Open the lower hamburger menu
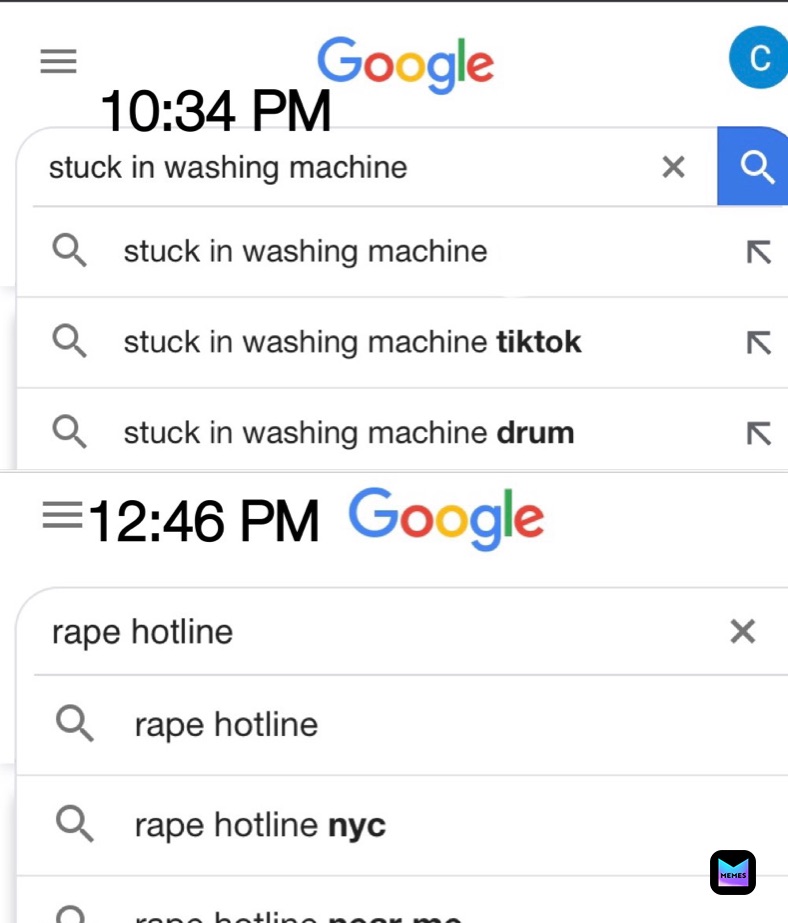This screenshot has width=788, height=923. pos(62,514)
